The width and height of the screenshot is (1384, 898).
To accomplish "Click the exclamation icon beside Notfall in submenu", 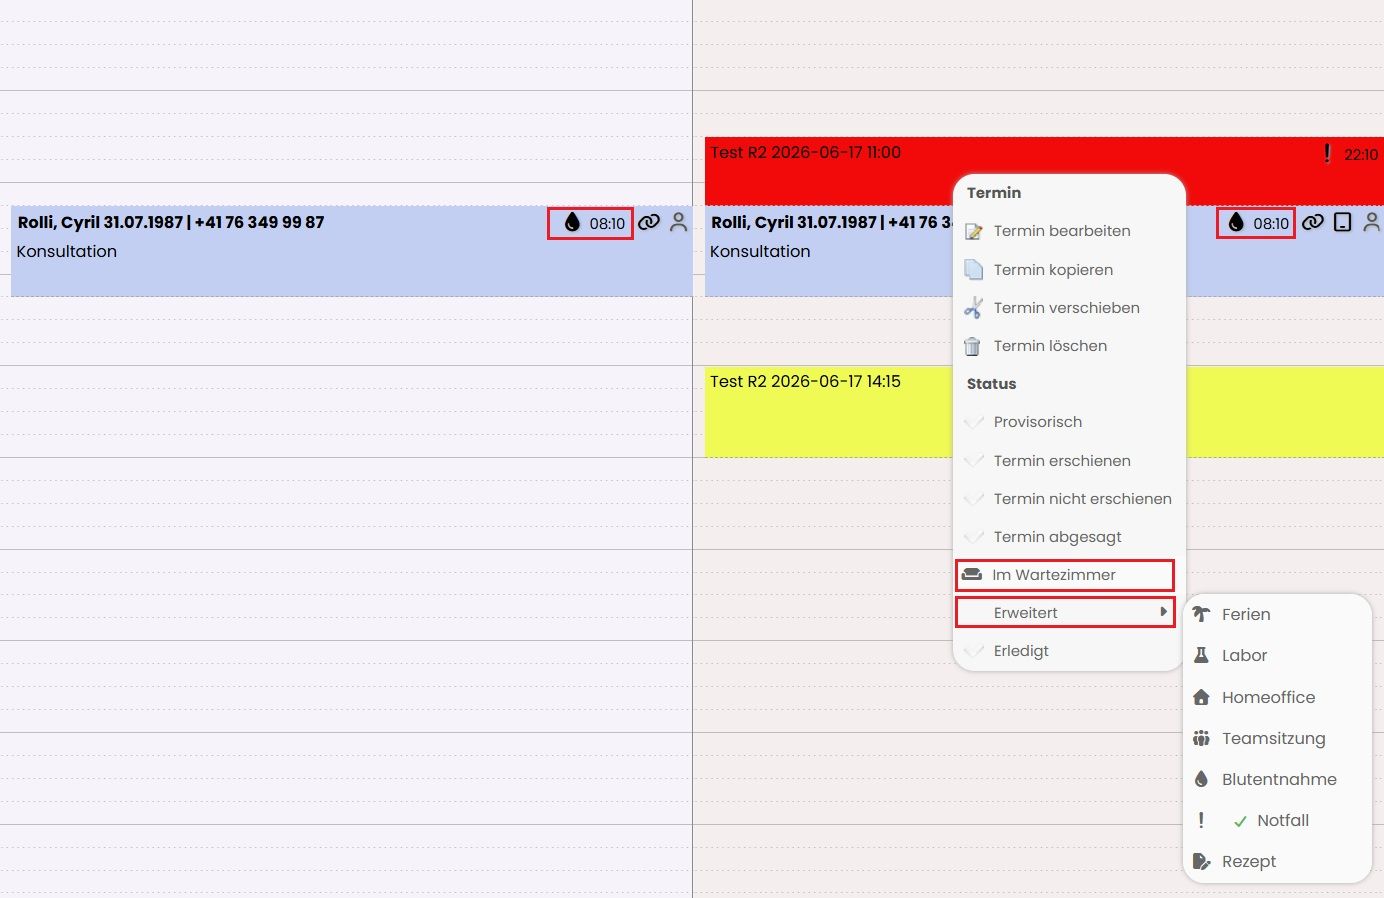I will tap(1201, 820).
